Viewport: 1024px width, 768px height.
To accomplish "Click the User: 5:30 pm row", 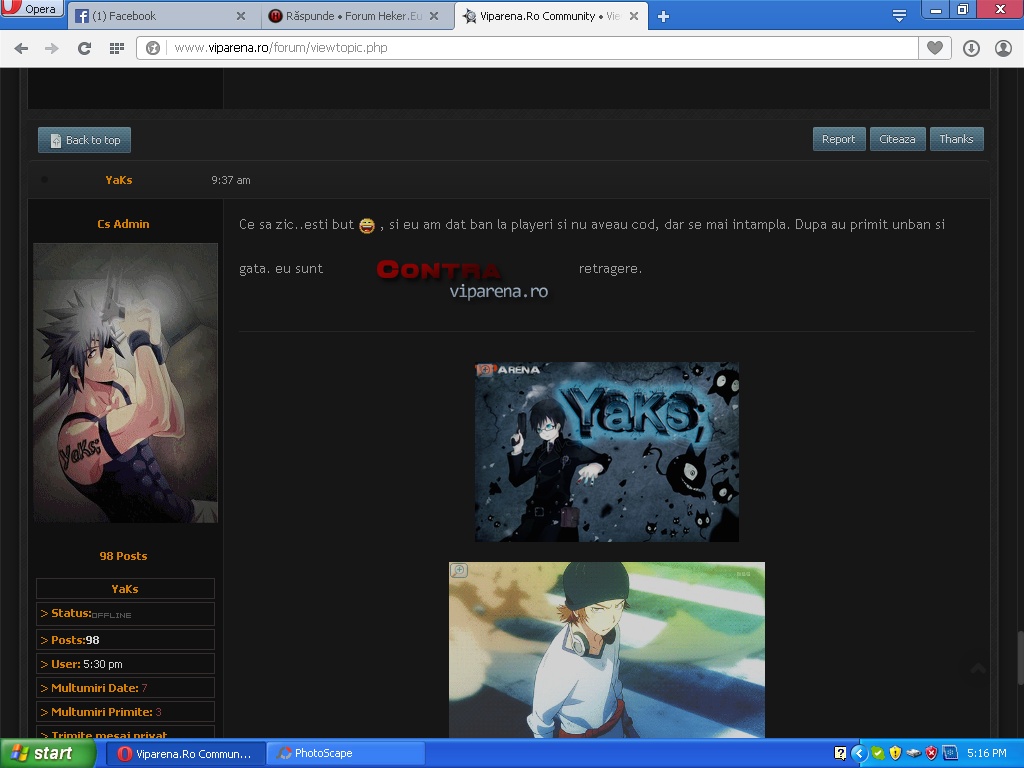I will coord(125,664).
